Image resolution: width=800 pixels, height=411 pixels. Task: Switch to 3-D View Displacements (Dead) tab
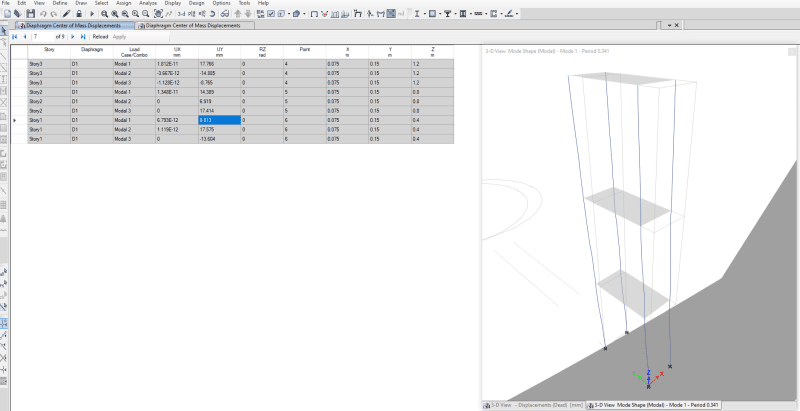534,405
